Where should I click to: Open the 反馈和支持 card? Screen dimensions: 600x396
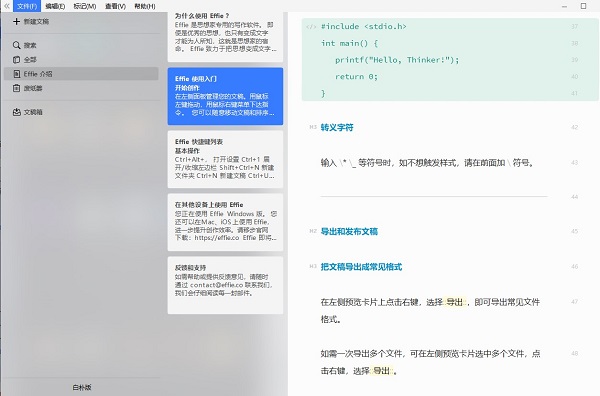tap(225, 285)
